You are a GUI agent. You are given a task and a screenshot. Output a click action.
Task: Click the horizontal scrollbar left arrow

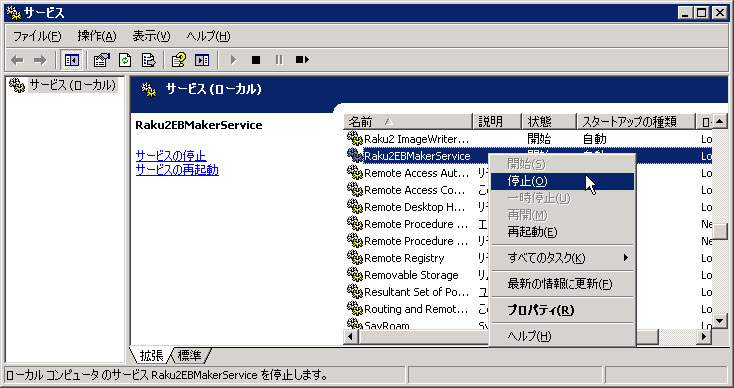click(x=351, y=336)
